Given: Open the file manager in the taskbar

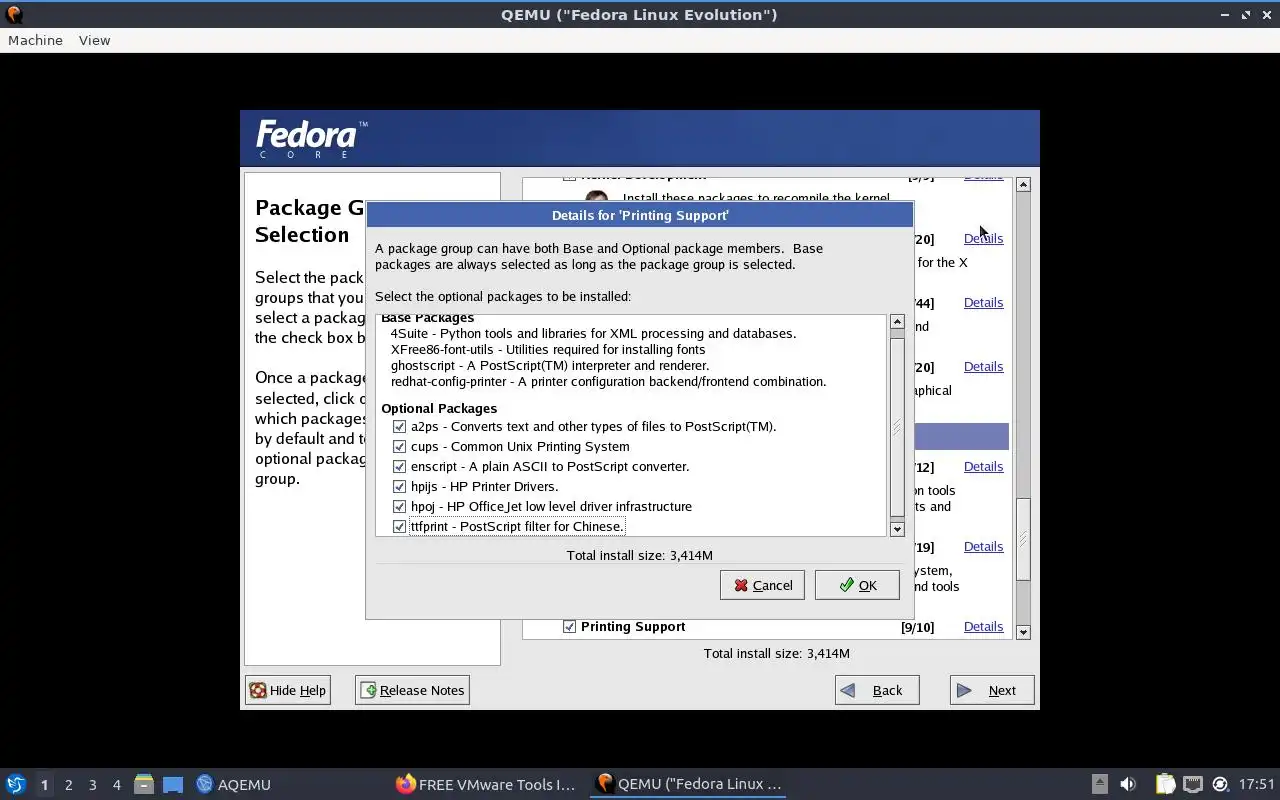Looking at the screenshot, I should 144,784.
